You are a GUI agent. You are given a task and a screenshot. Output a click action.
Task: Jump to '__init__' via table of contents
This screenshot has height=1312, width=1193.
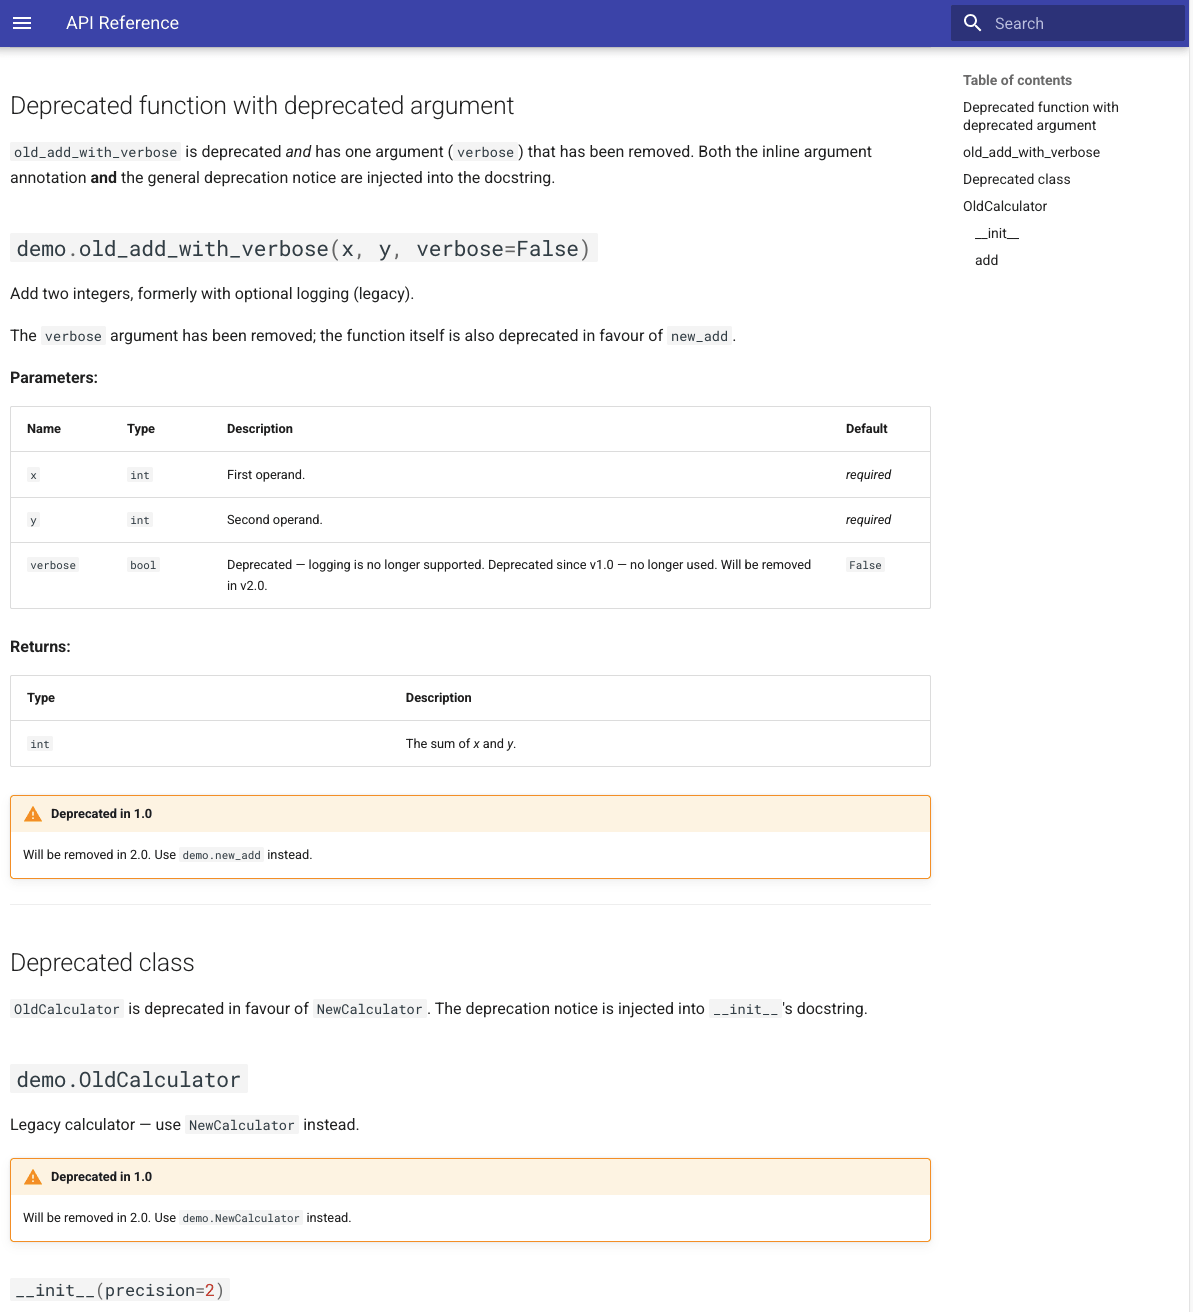(x=996, y=233)
